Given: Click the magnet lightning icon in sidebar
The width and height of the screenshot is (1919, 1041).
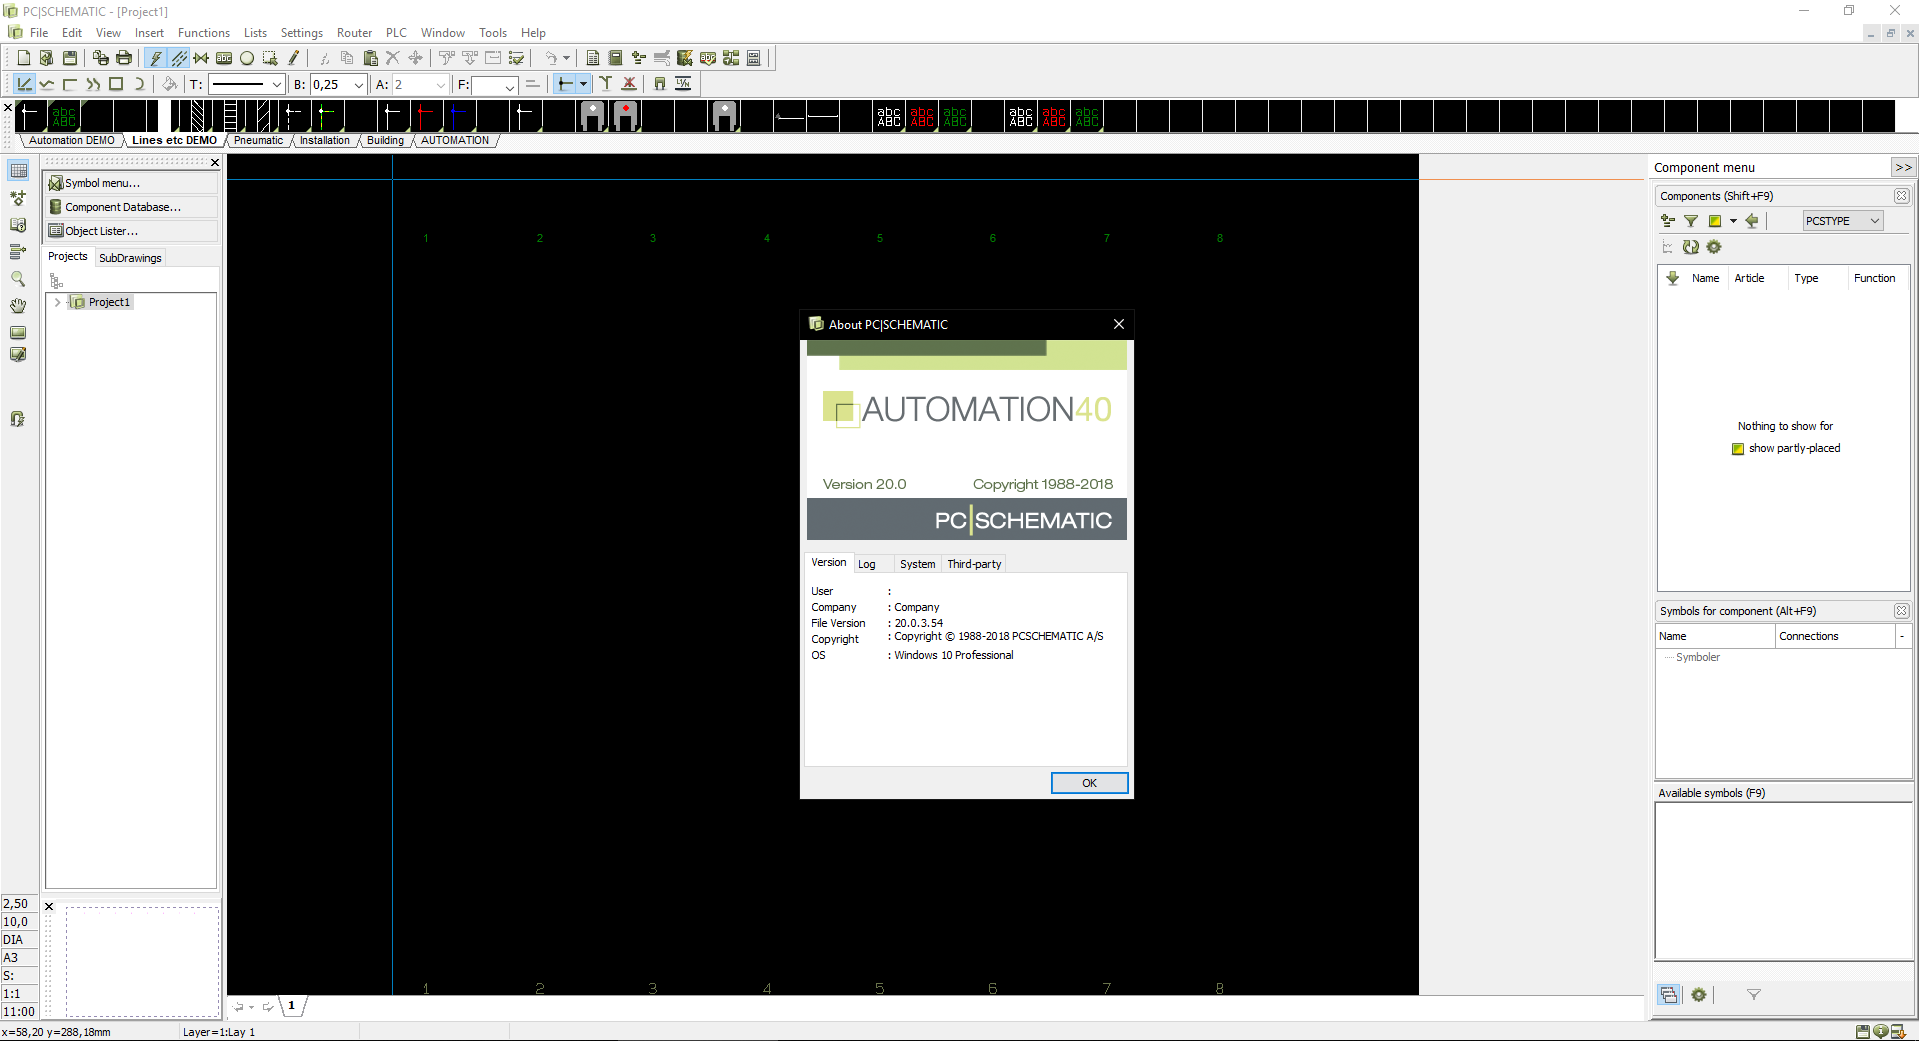Looking at the screenshot, I should tap(18, 419).
